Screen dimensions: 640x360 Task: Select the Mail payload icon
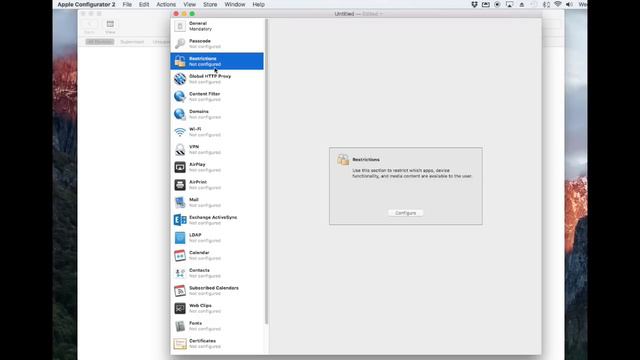coord(180,202)
